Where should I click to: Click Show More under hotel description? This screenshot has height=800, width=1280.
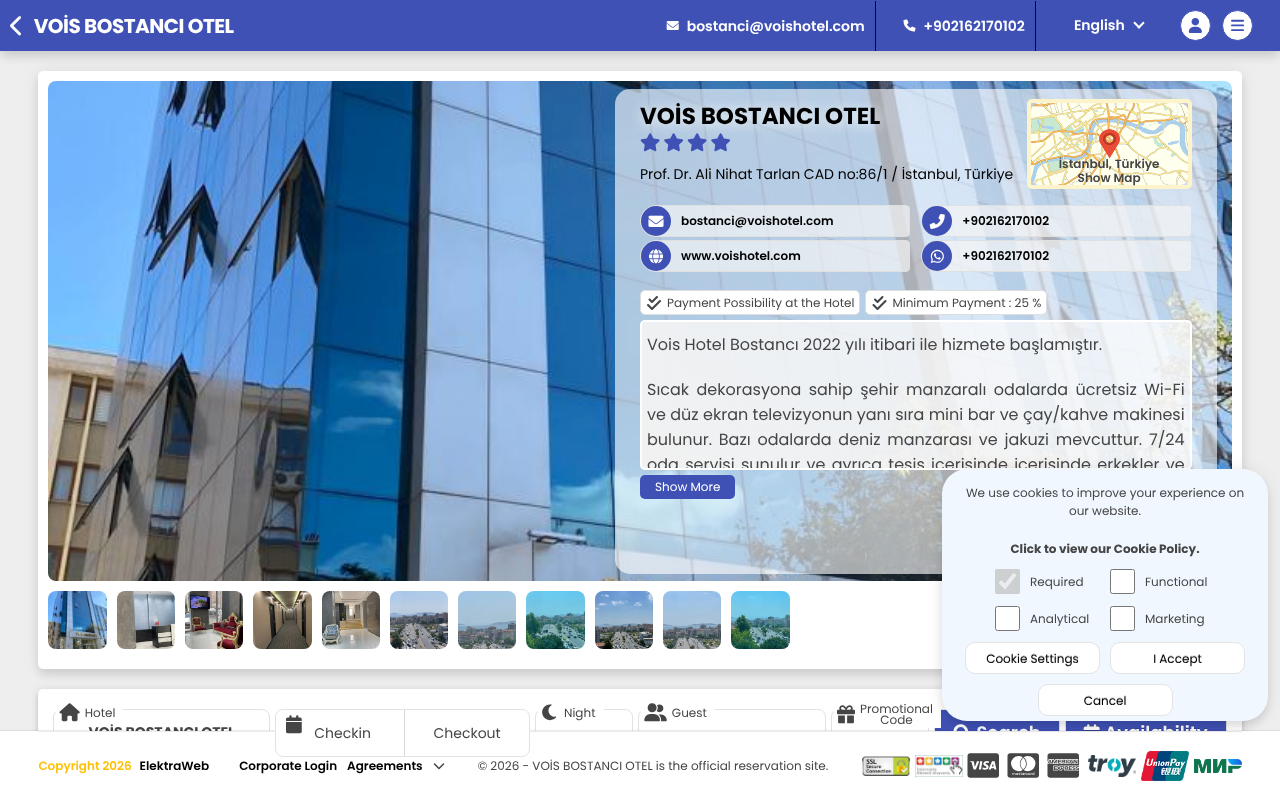[x=687, y=487]
